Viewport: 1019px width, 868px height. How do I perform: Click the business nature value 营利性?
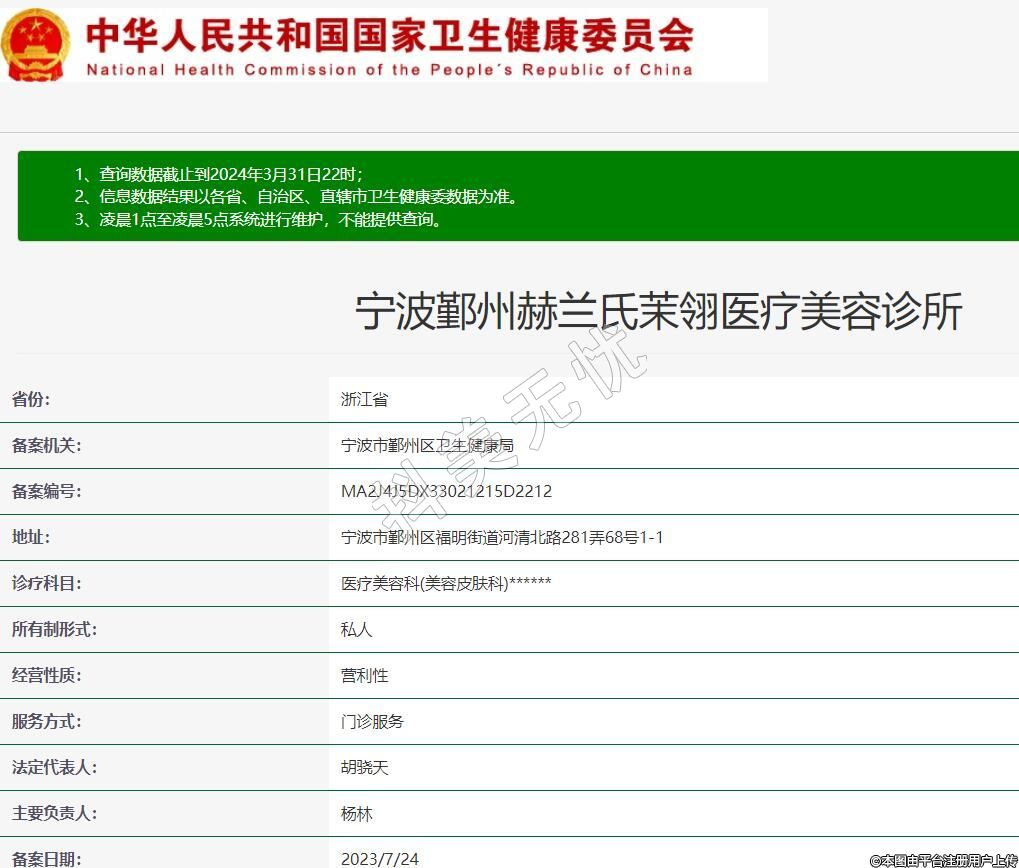click(364, 675)
